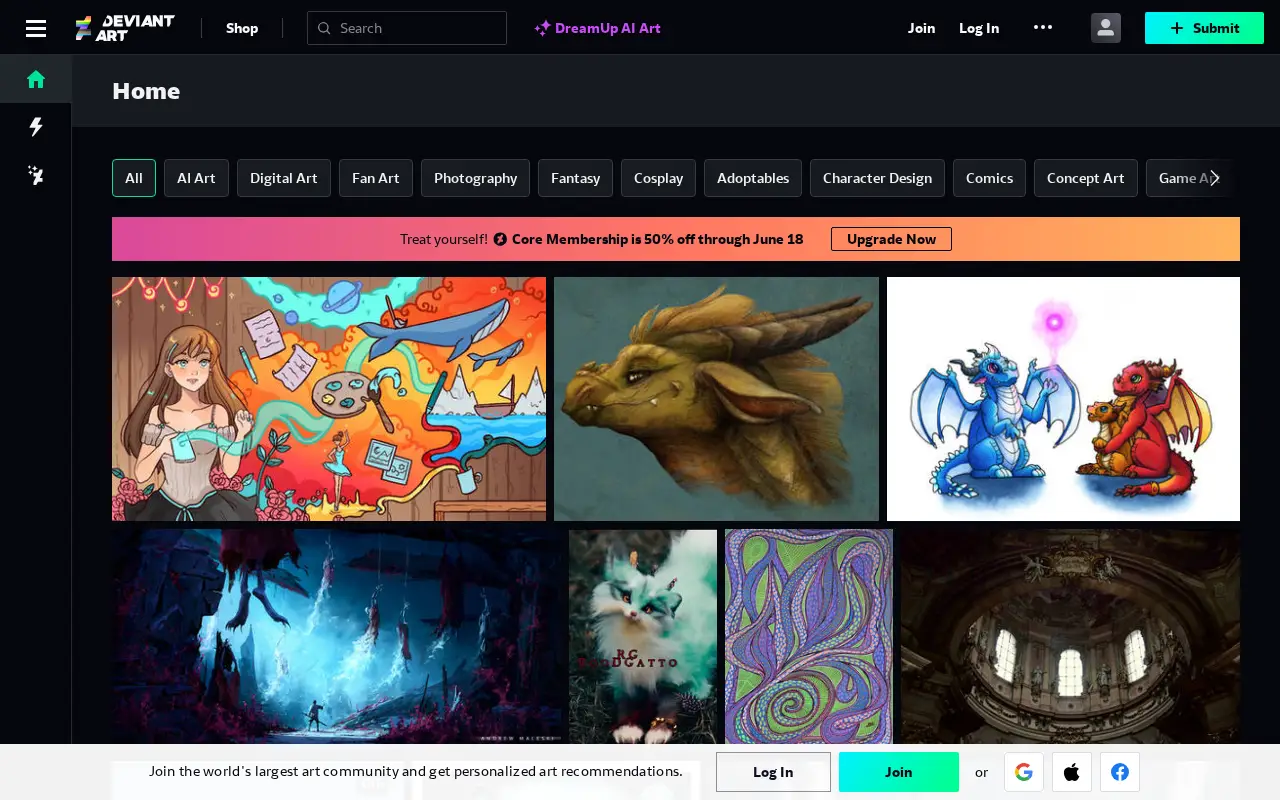Open the hamburger navigation menu
Image resolution: width=1280 pixels, height=800 pixels.
pos(36,28)
